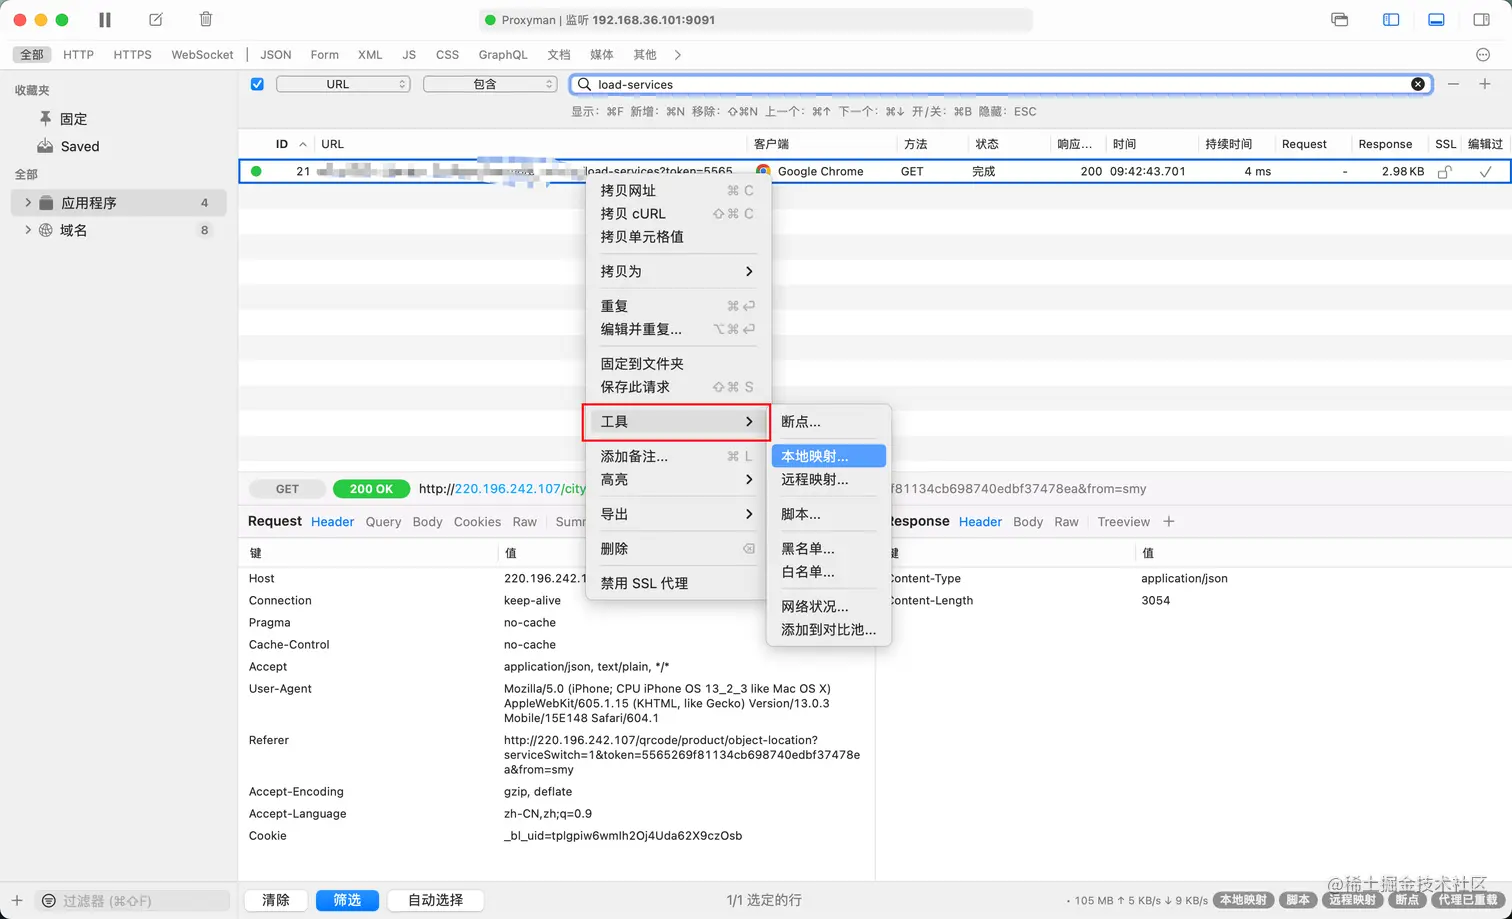Viewport: 1512px width, 919px height.
Task: Select request row 21 from Google Chrome
Action: (874, 171)
